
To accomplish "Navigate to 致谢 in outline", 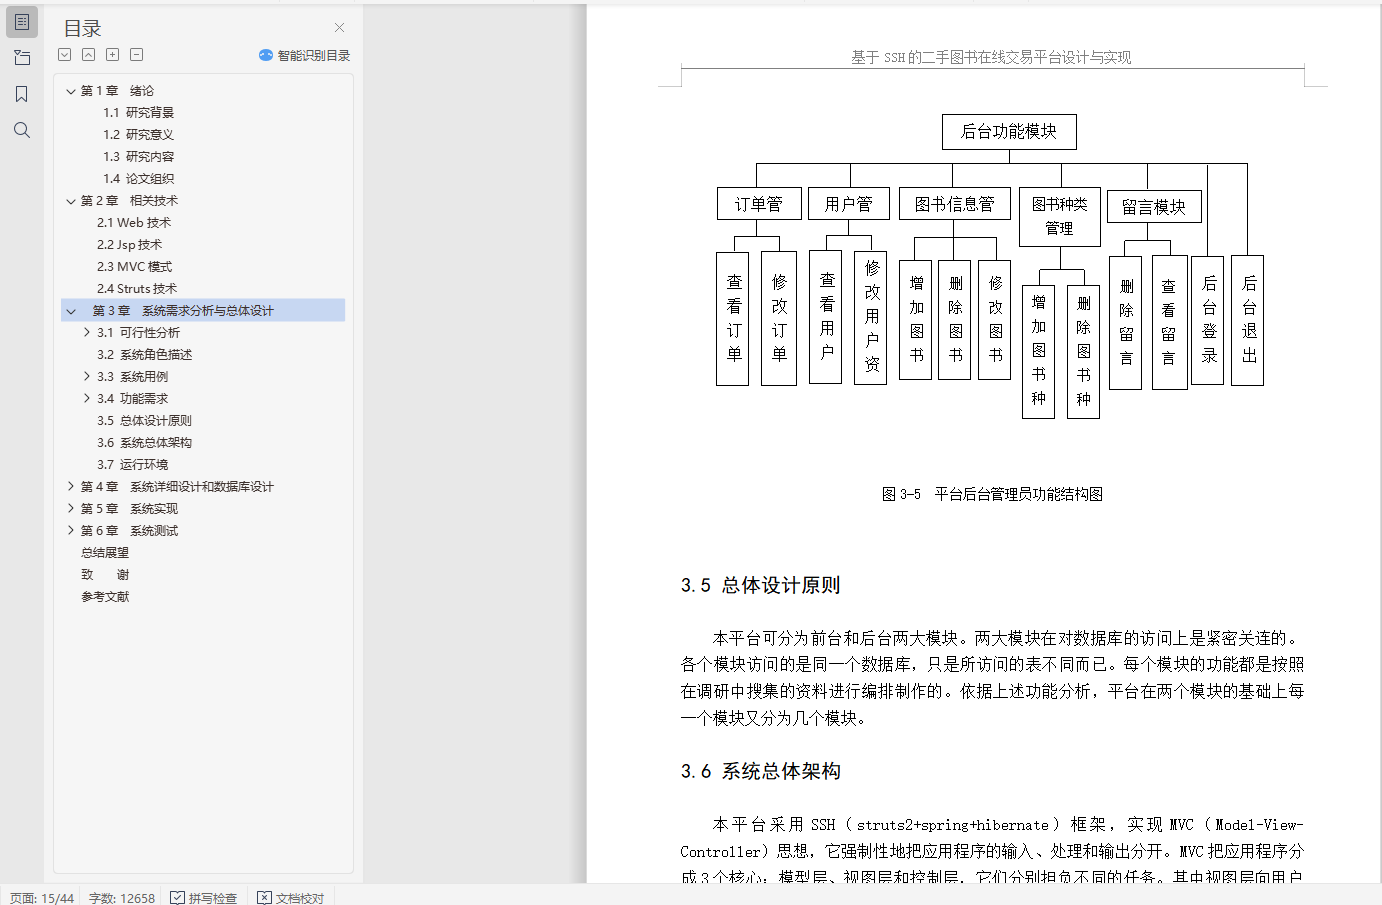I will (x=105, y=575).
